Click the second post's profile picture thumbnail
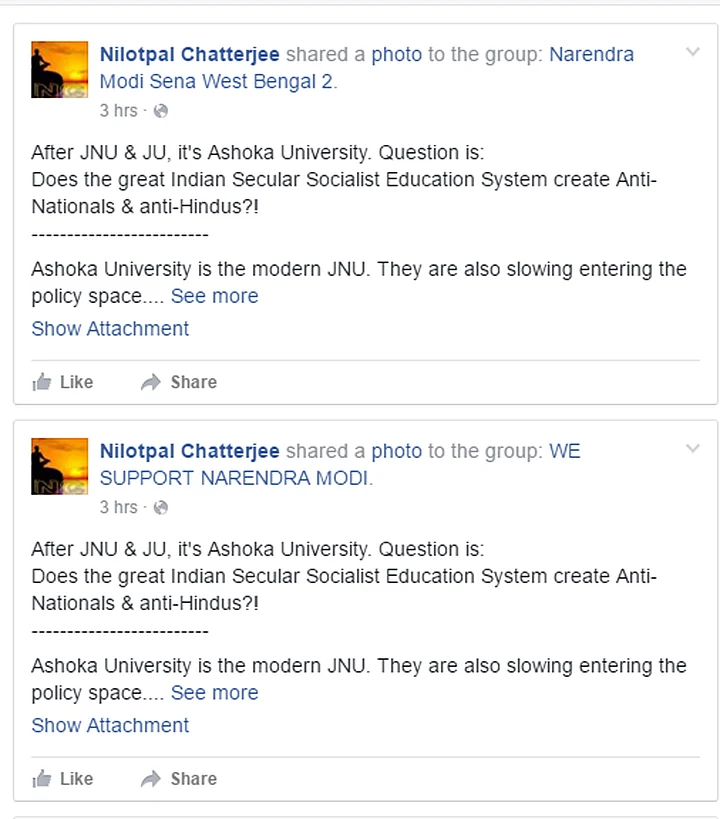The image size is (720, 819). point(61,467)
